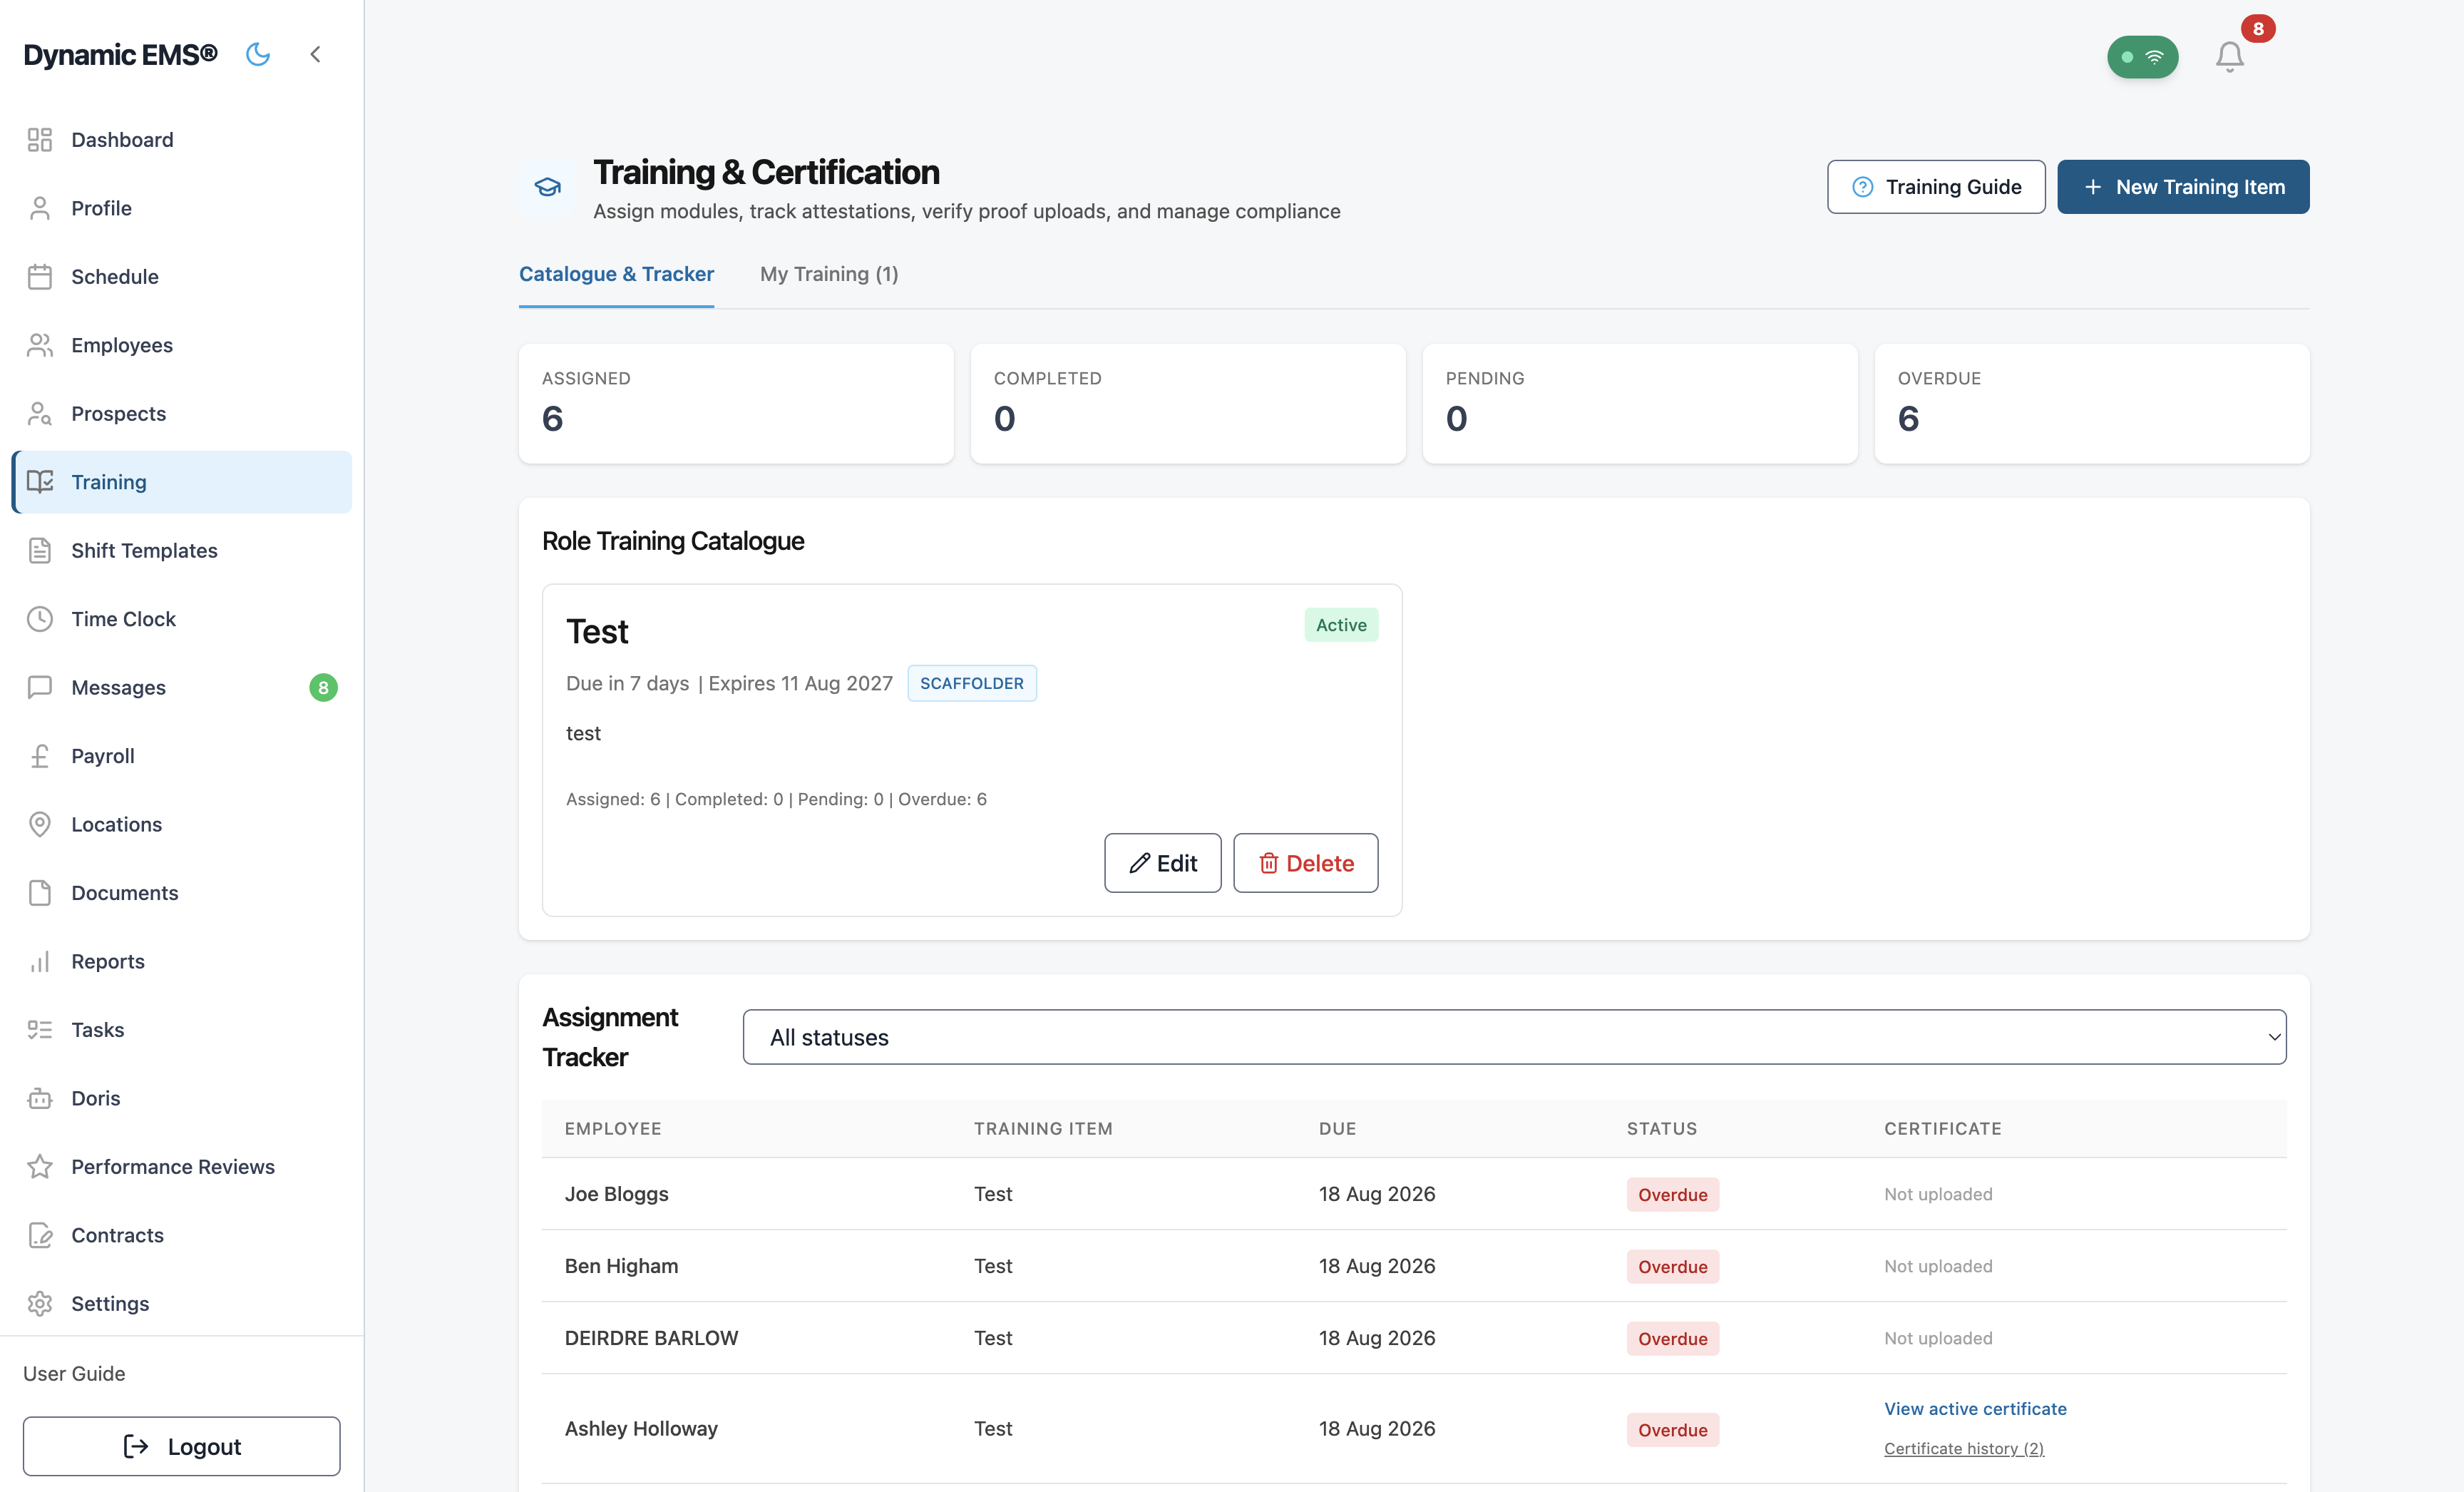Go to Payroll
Viewport: 2464px width, 1492px height.
181,756
